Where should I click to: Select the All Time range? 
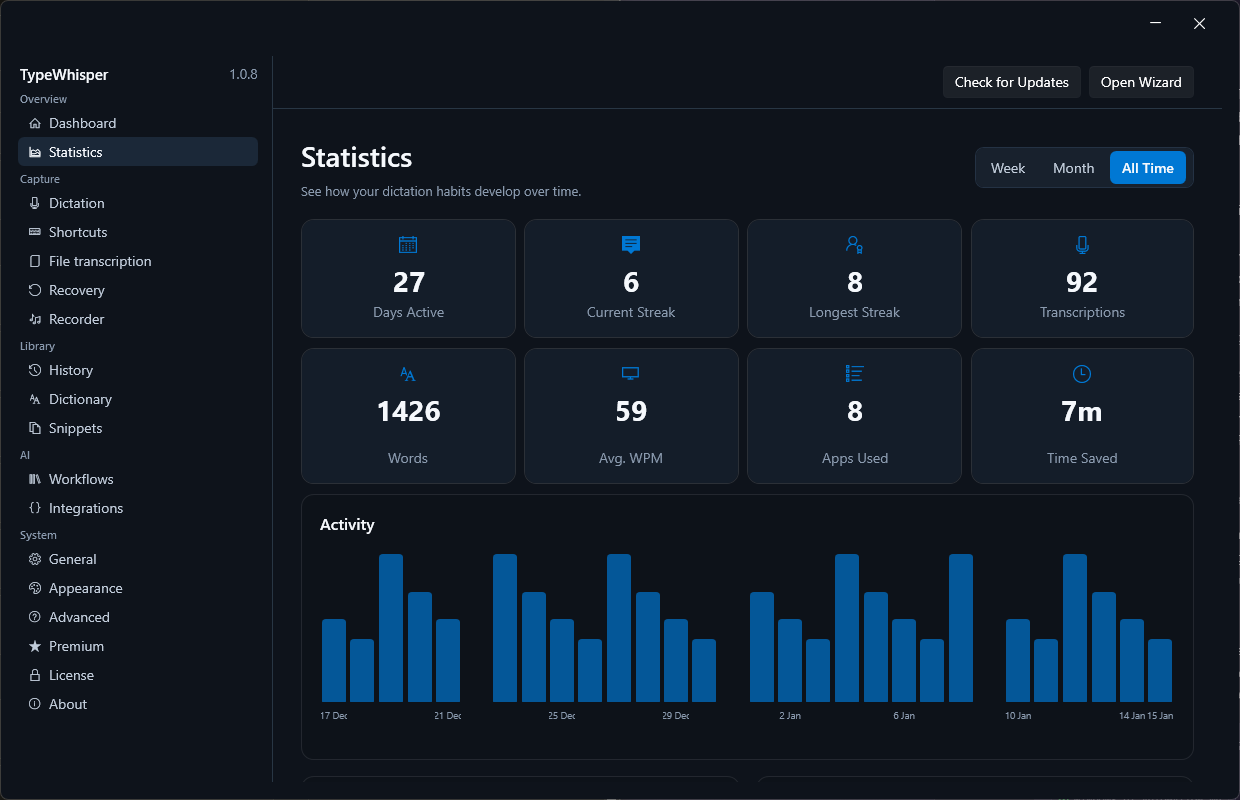point(1148,168)
